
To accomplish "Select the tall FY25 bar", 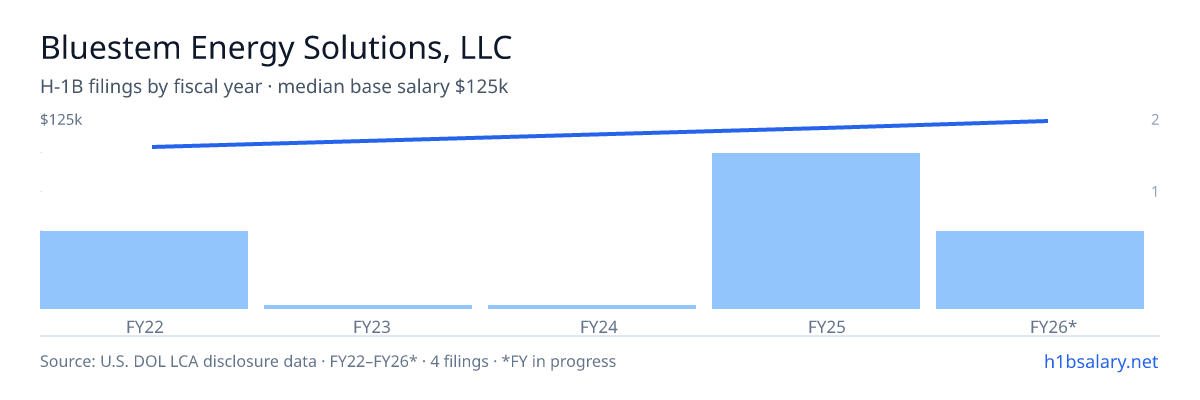I will [816, 231].
